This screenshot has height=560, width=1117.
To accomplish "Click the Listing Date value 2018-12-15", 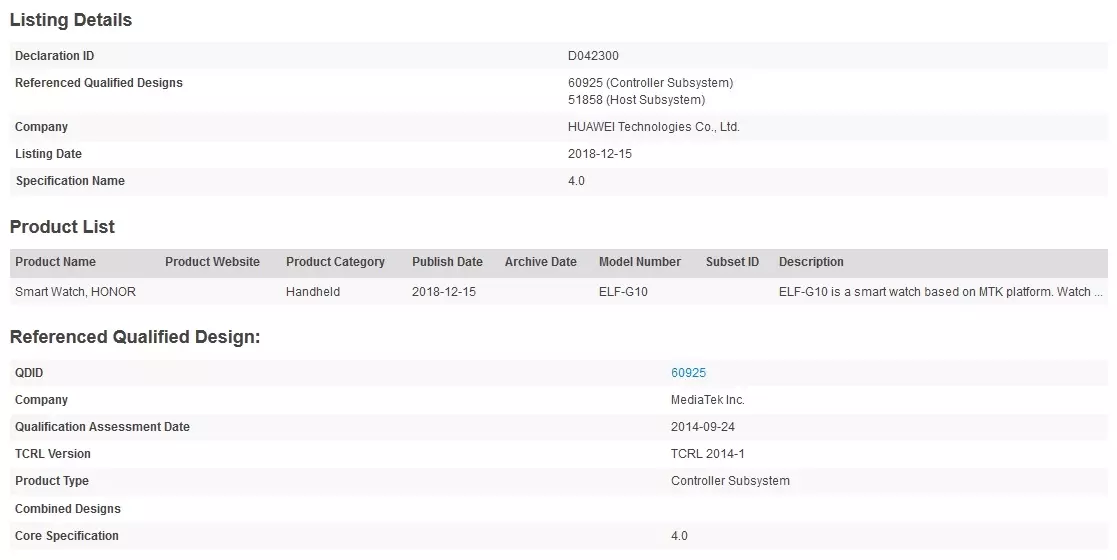I will point(600,154).
